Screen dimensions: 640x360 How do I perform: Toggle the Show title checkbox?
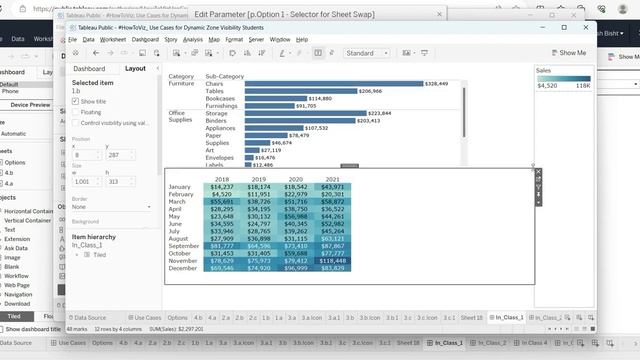76,101
